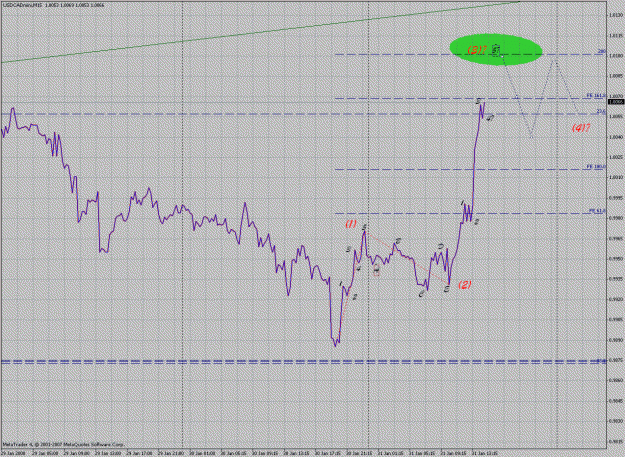Select the wave C label near the low
Screen dimensions: 625x457
coord(421,294)
